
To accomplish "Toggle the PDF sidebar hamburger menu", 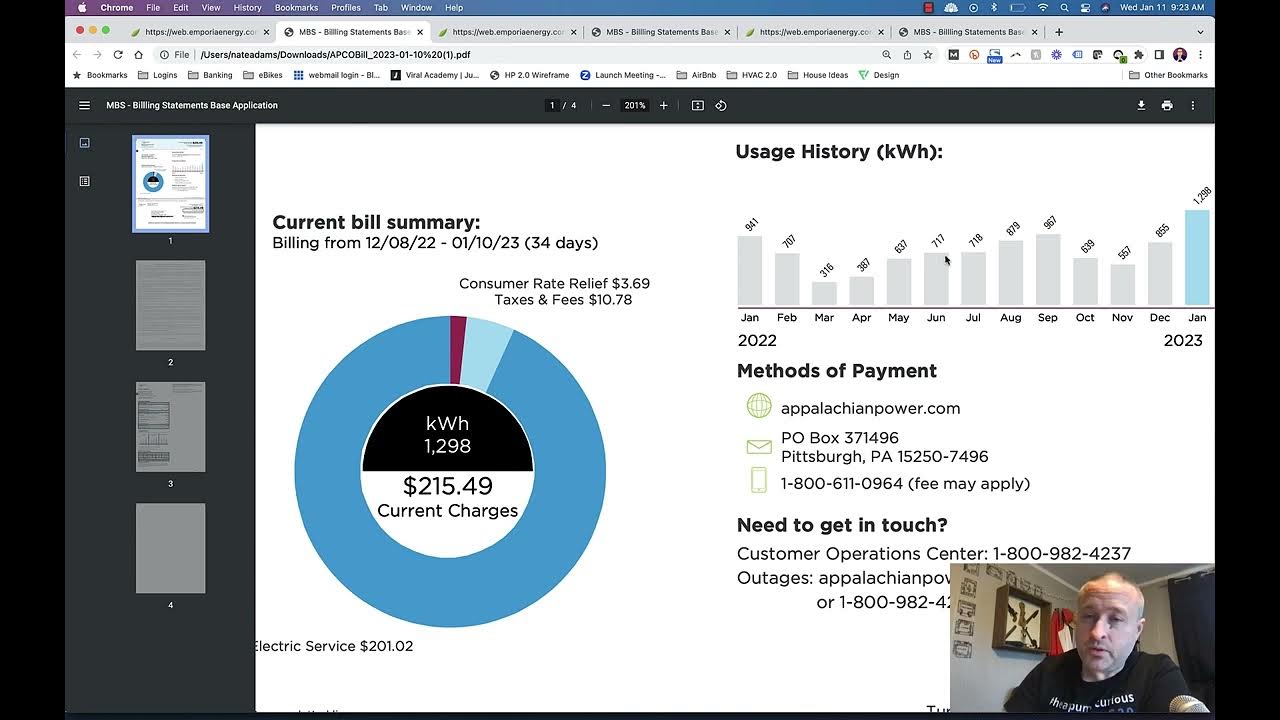I will pos(84,105).
